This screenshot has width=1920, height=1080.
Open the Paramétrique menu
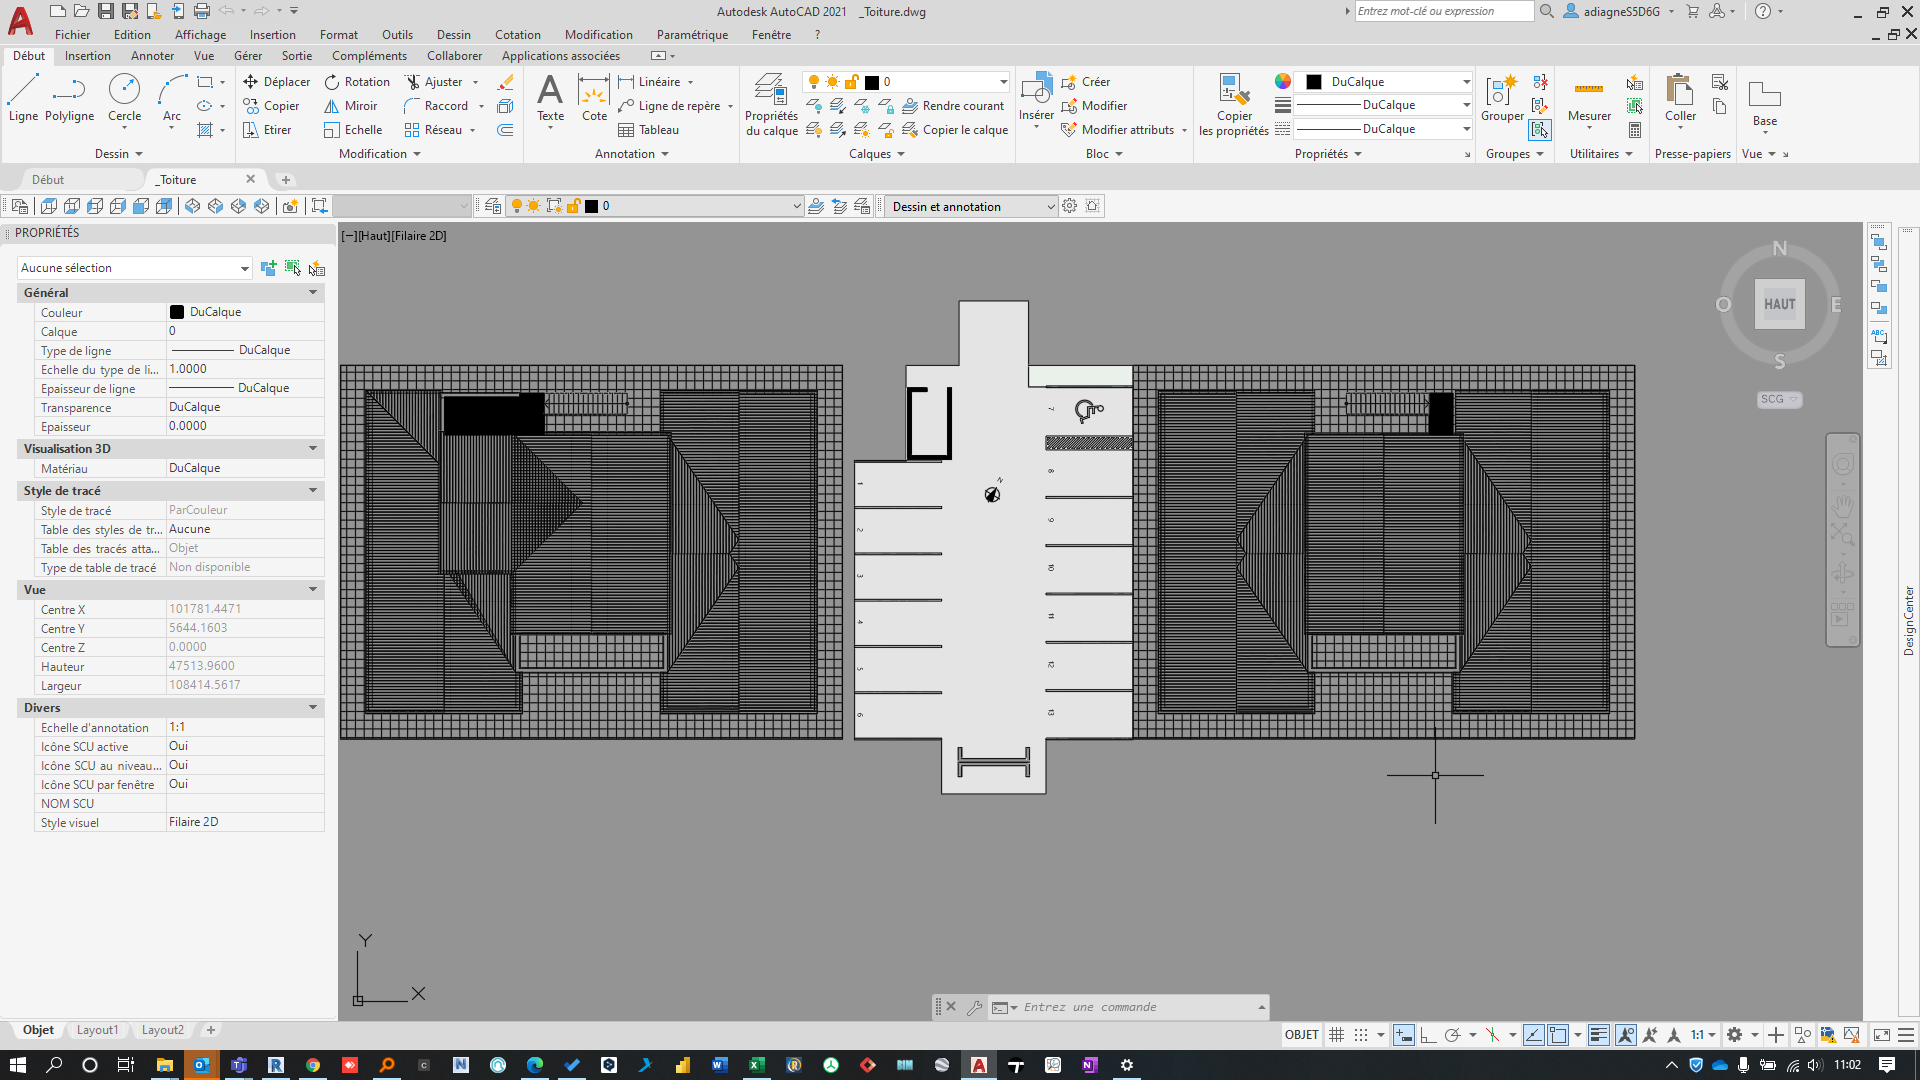(x=692, y=35)
